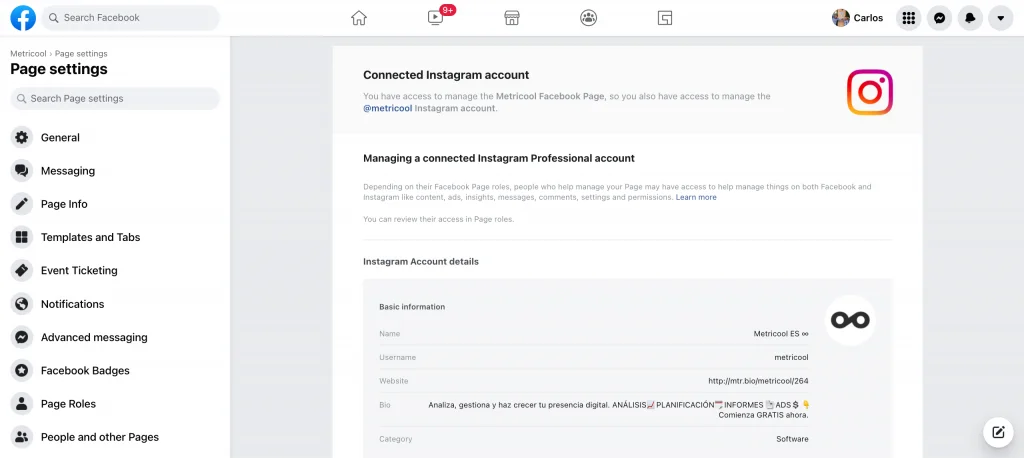Select the Messaging chat bubbles icon
This screenshot has width=1024, height=458.
click(x=22, y=171)
